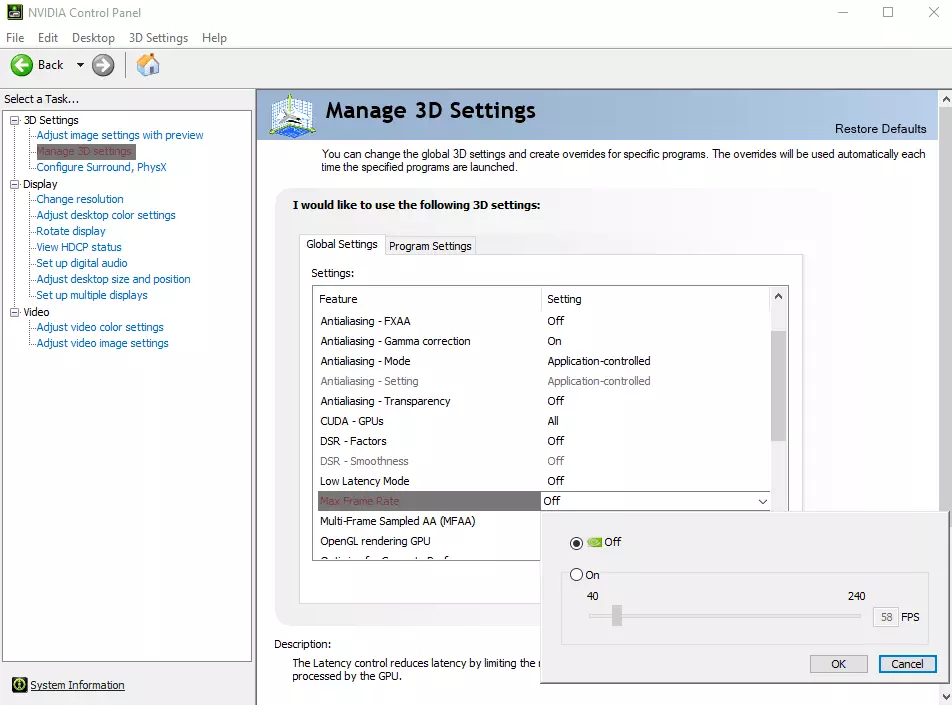Collapse the Display tree node
The width and height of the screenshot is (952, 705).
[x=14, y=184]
